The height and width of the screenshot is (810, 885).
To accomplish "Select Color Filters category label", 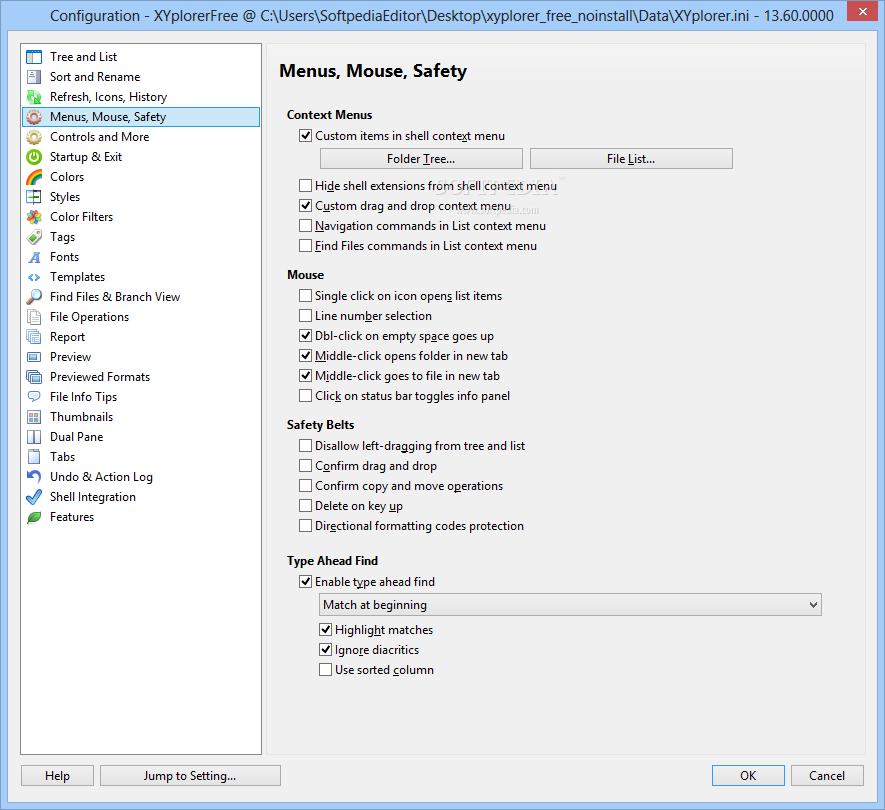I will (x=81, y=217).
